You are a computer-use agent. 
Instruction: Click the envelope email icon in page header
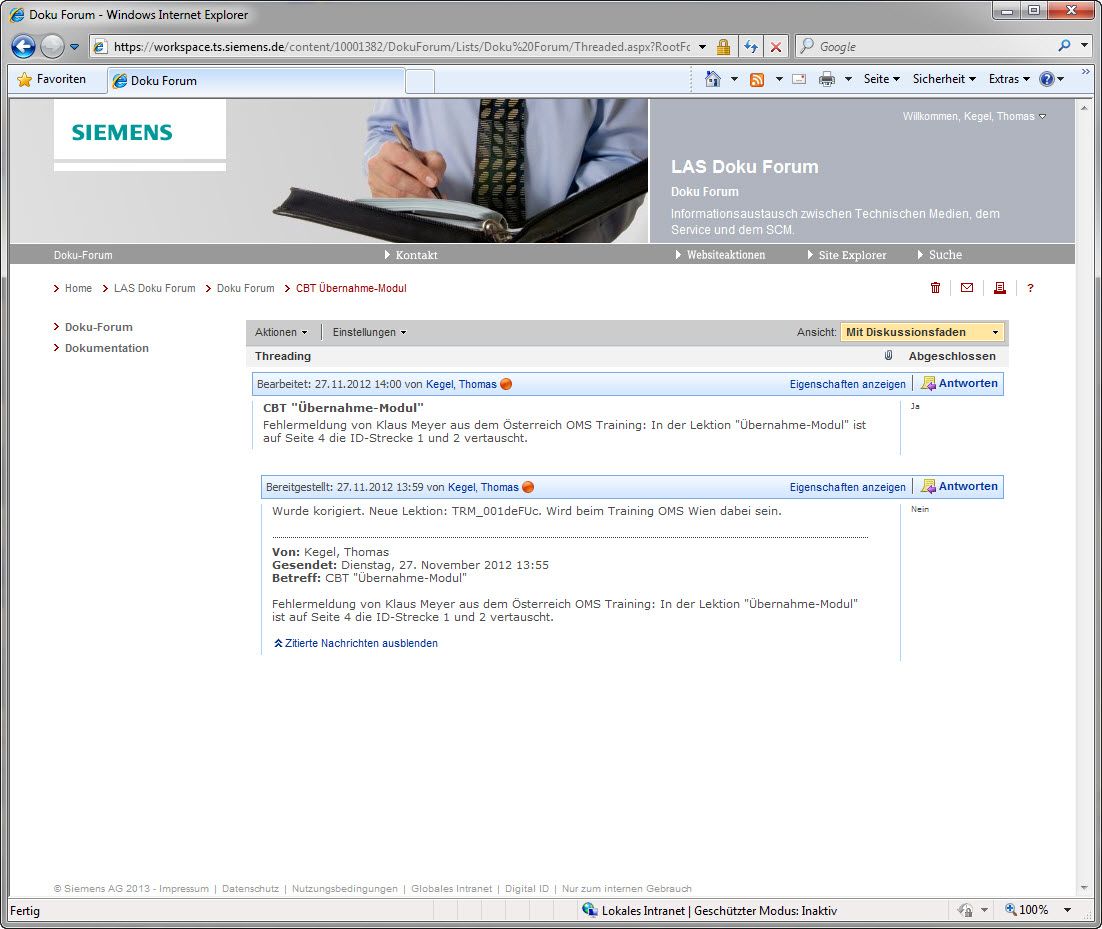pos(966,288)
